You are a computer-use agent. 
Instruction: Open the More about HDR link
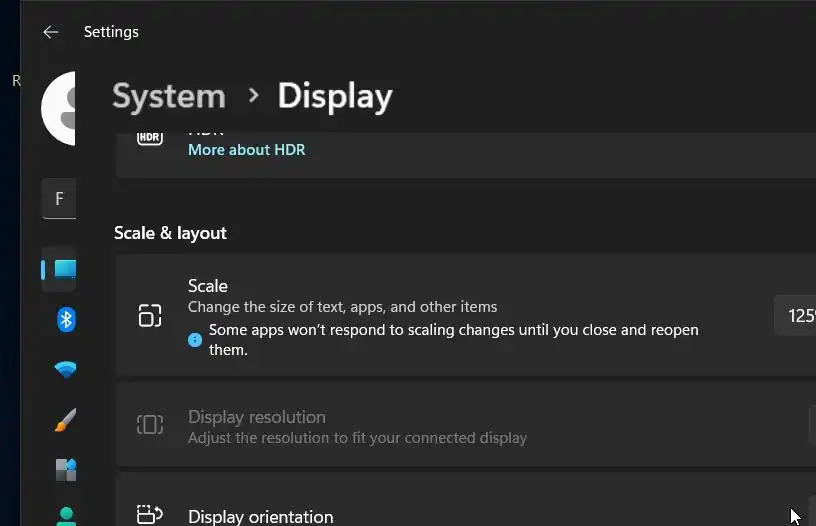coord(246,150)
